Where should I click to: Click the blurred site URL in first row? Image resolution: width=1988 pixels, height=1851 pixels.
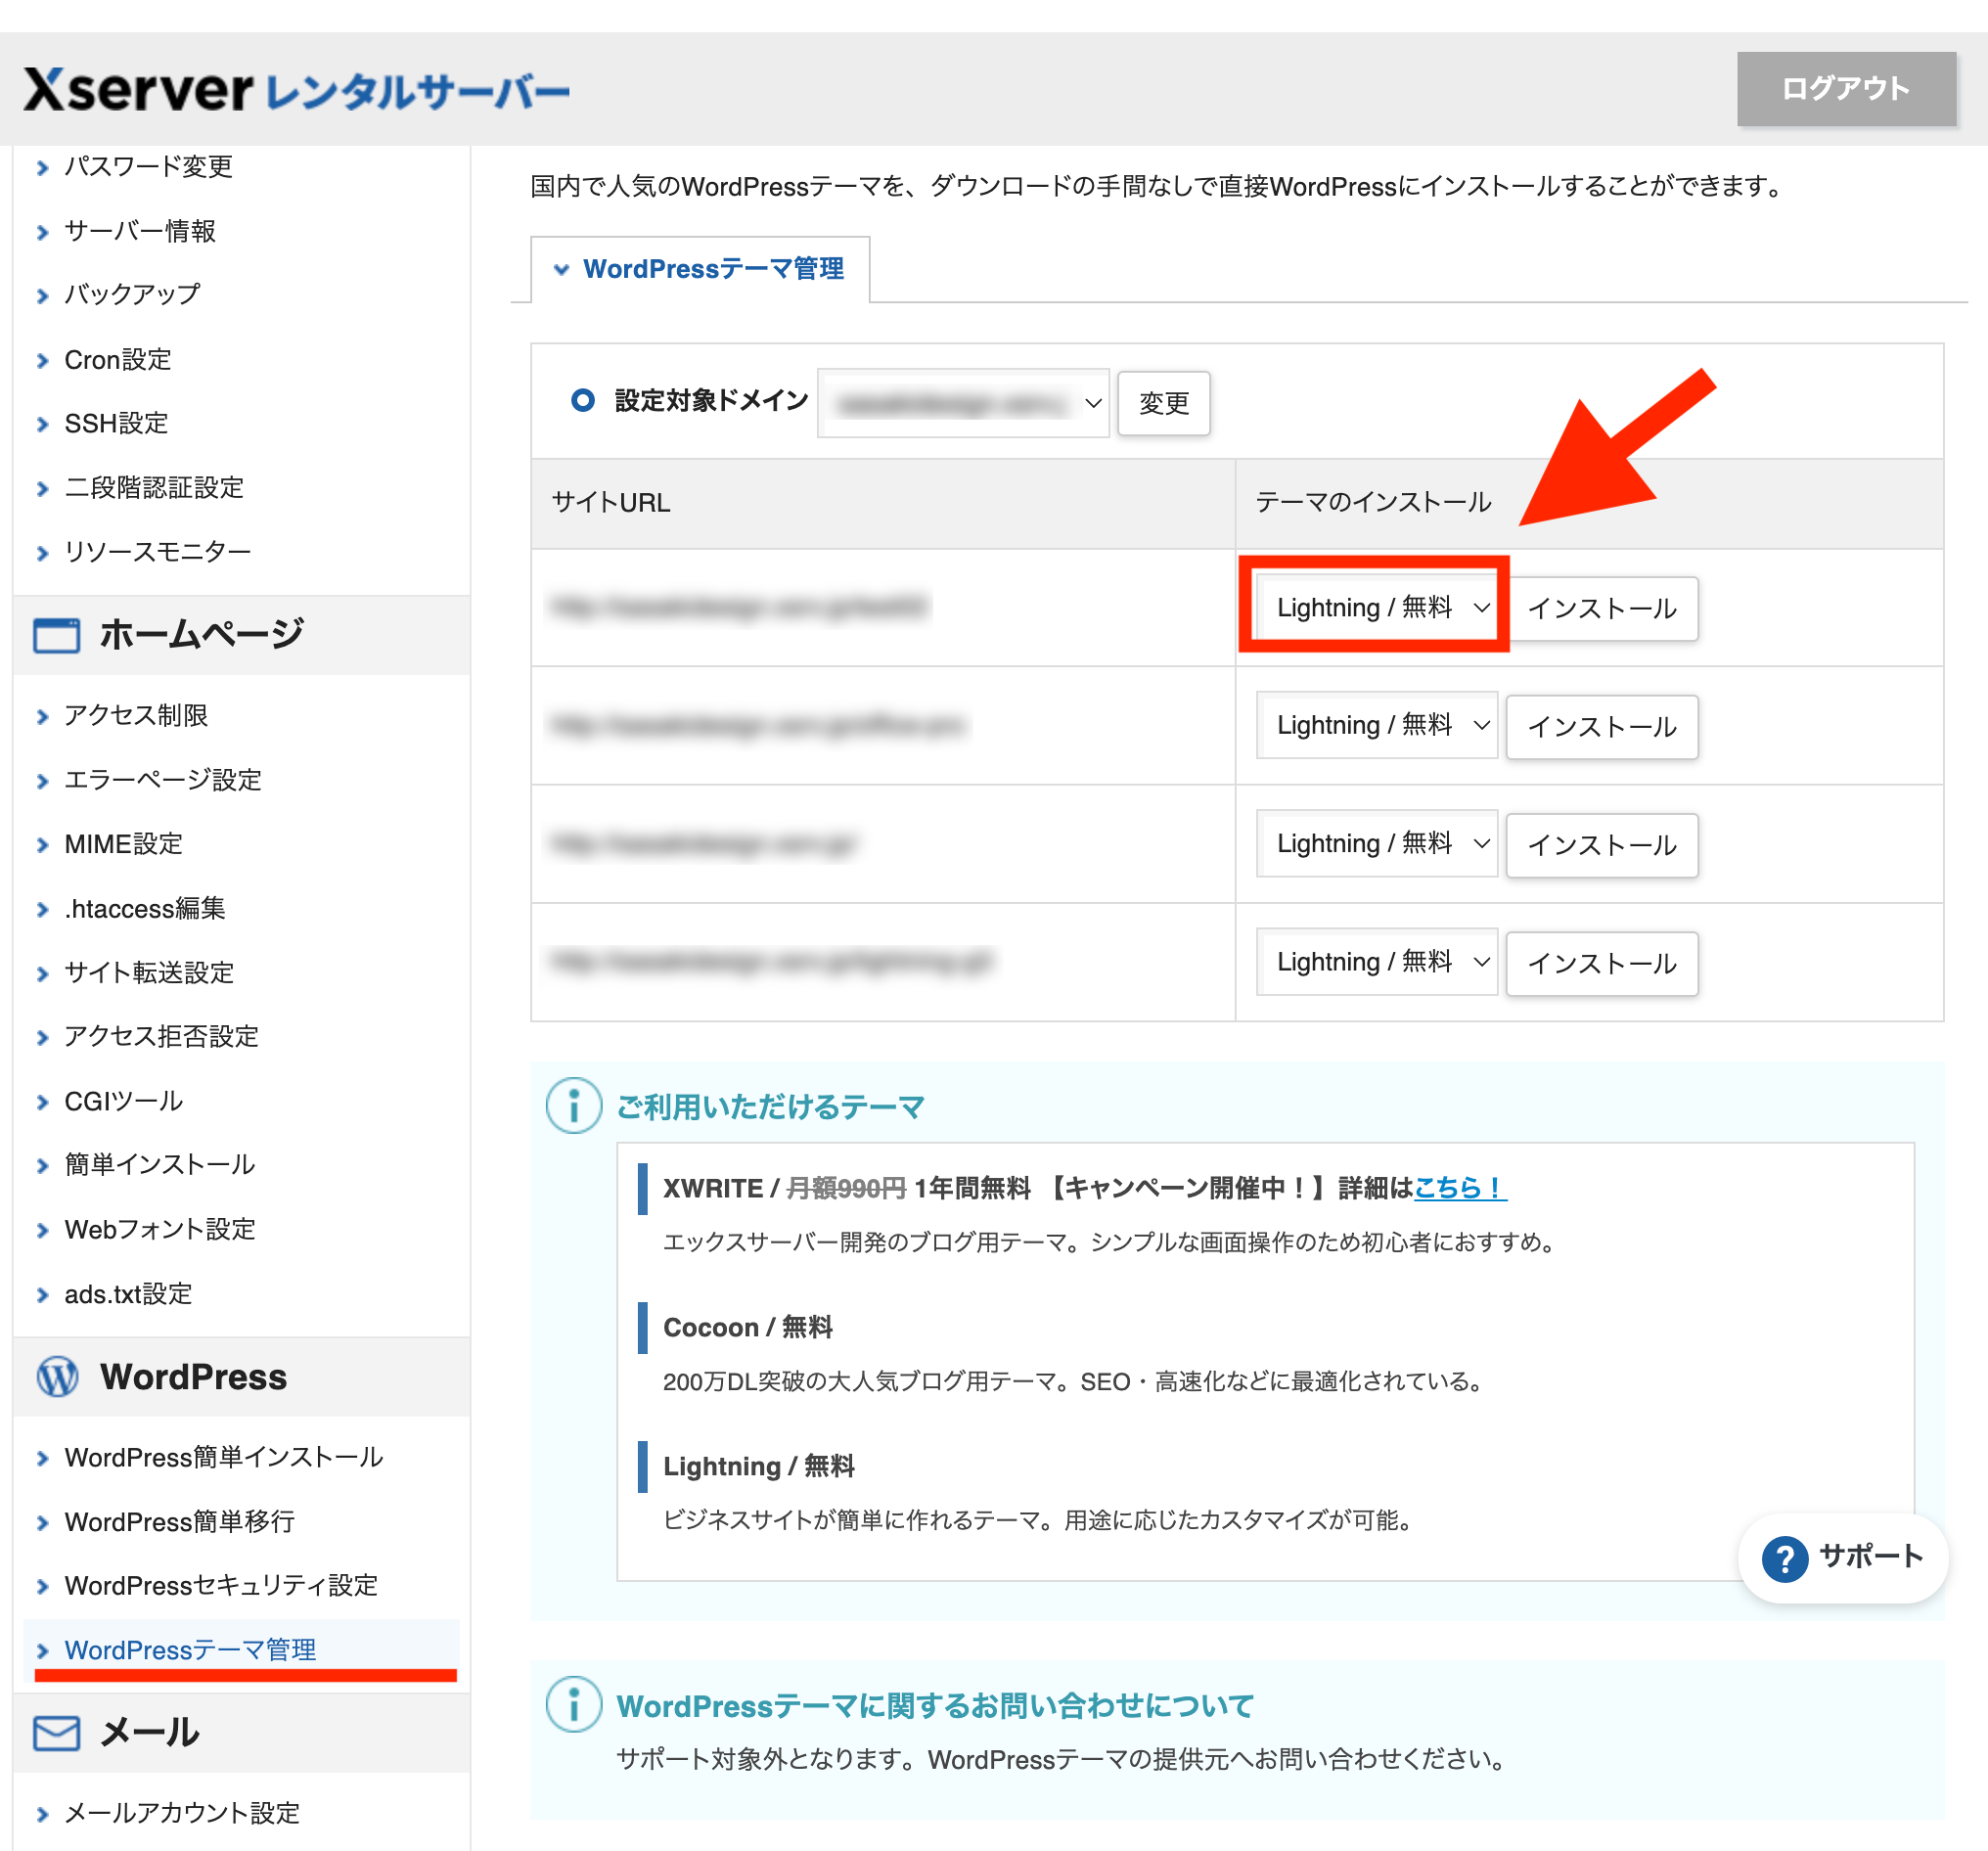point(738,606)
